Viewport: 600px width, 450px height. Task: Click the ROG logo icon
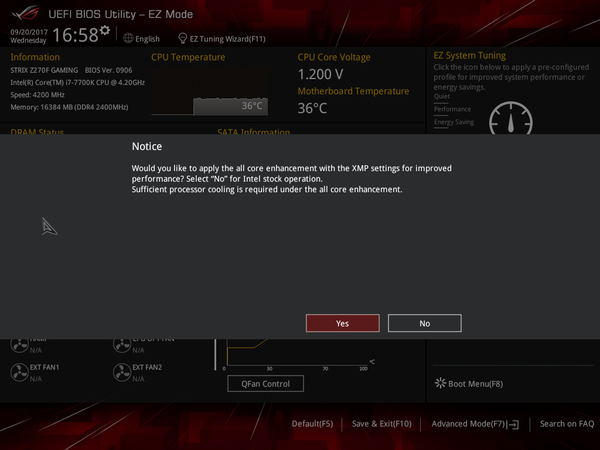(x=25, y=13)
